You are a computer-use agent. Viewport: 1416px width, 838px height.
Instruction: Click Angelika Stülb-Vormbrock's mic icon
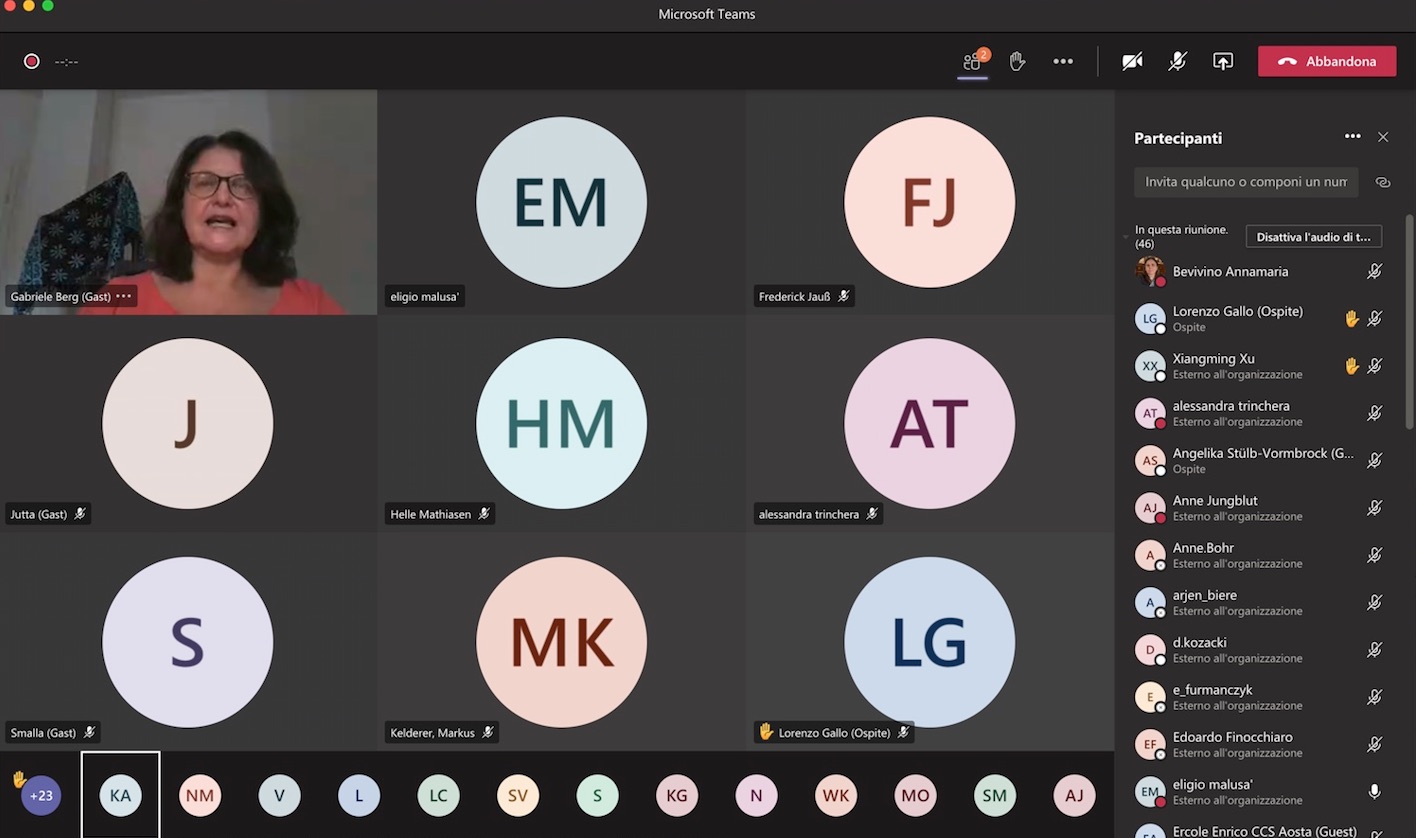pyautogui.click(x=1375, y=460)
